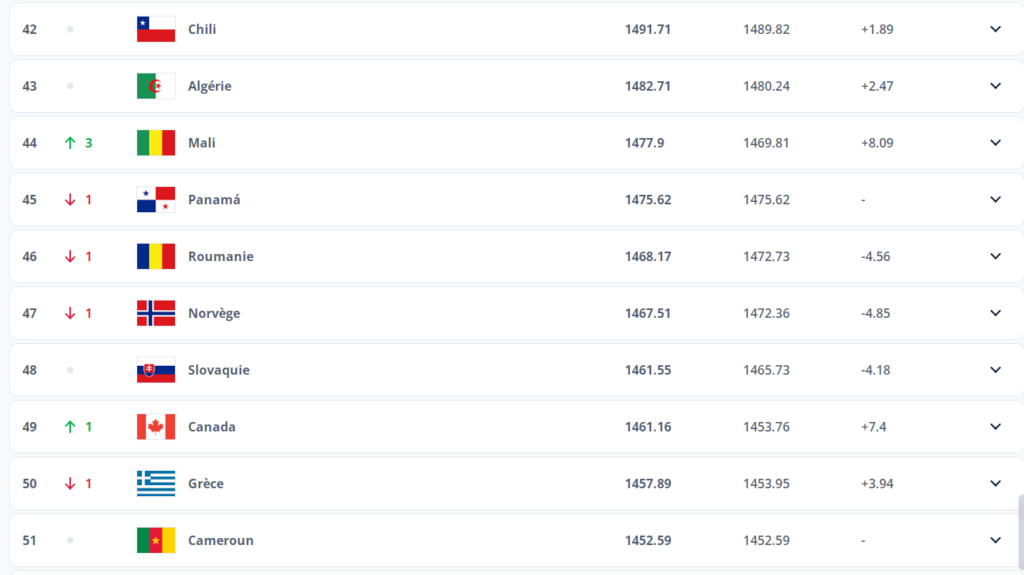The height and width of the screenshot is (575, 1024).
Task: Click the Panamá flag icon
Action: point(156,200)
